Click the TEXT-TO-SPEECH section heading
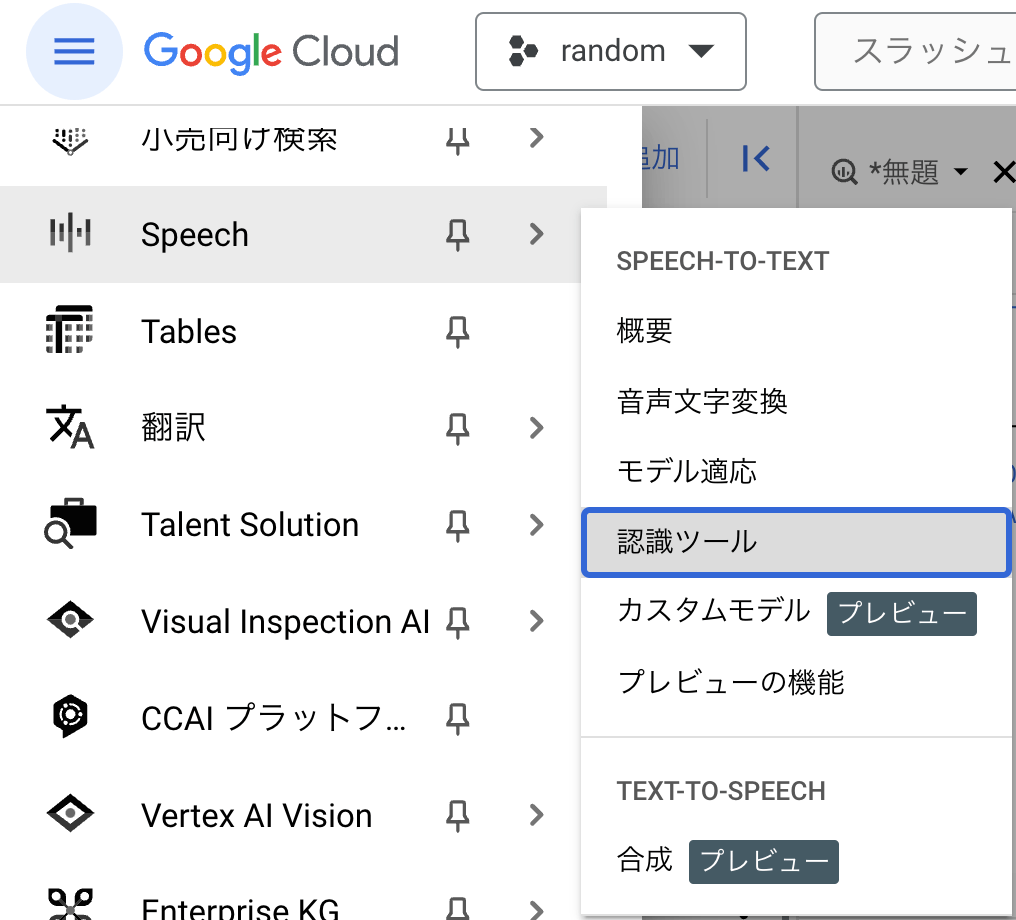The width and height of the screenshot is (1016, 920). 721,791
